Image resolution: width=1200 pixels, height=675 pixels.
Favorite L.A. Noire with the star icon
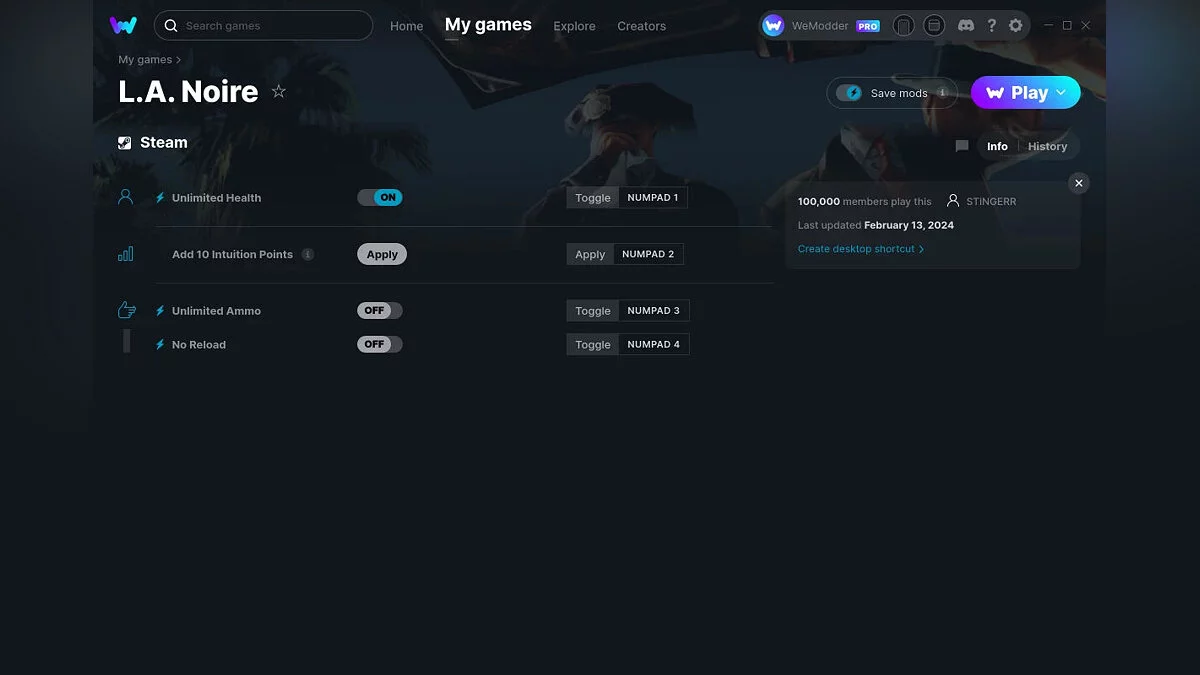pos(279,92)
